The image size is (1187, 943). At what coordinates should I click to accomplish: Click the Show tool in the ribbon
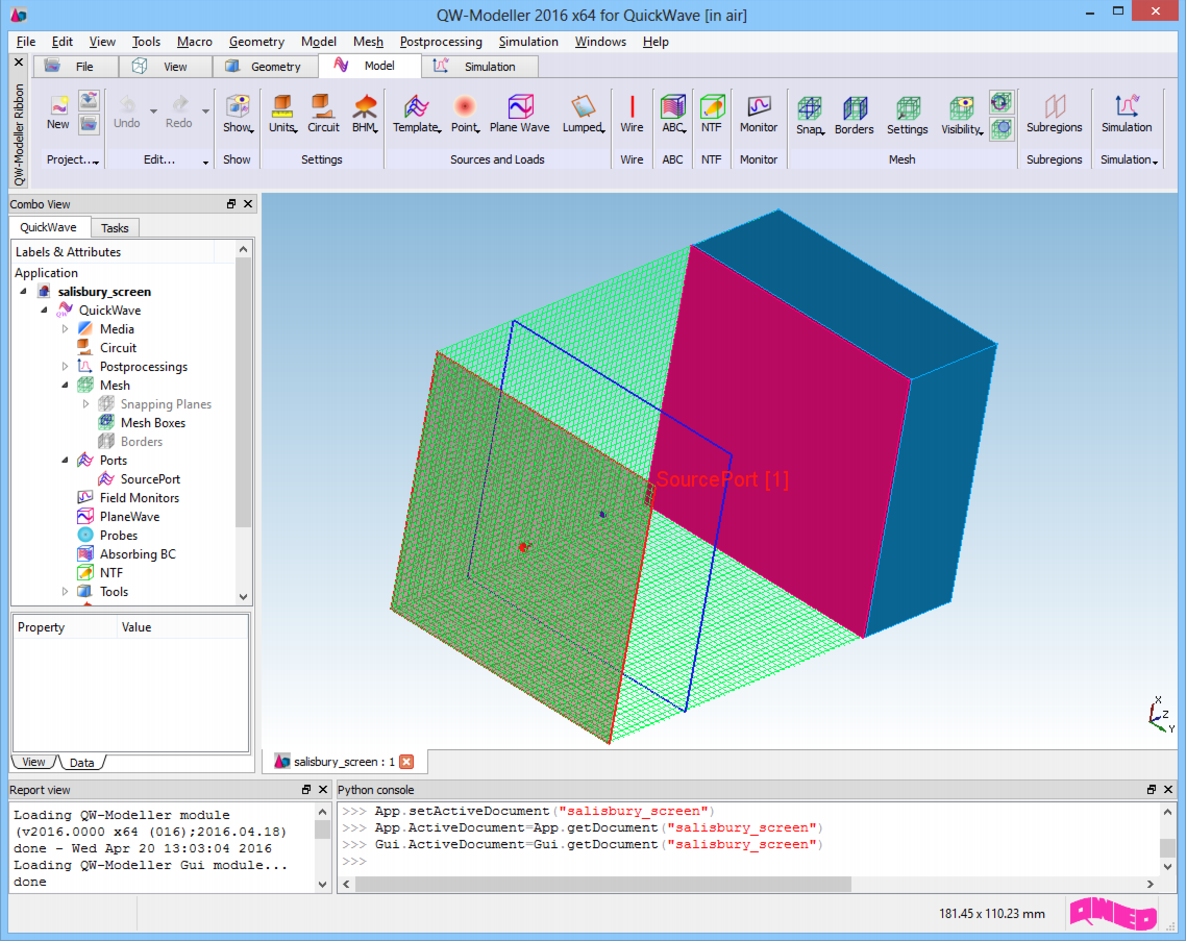(x=238, y=114)
